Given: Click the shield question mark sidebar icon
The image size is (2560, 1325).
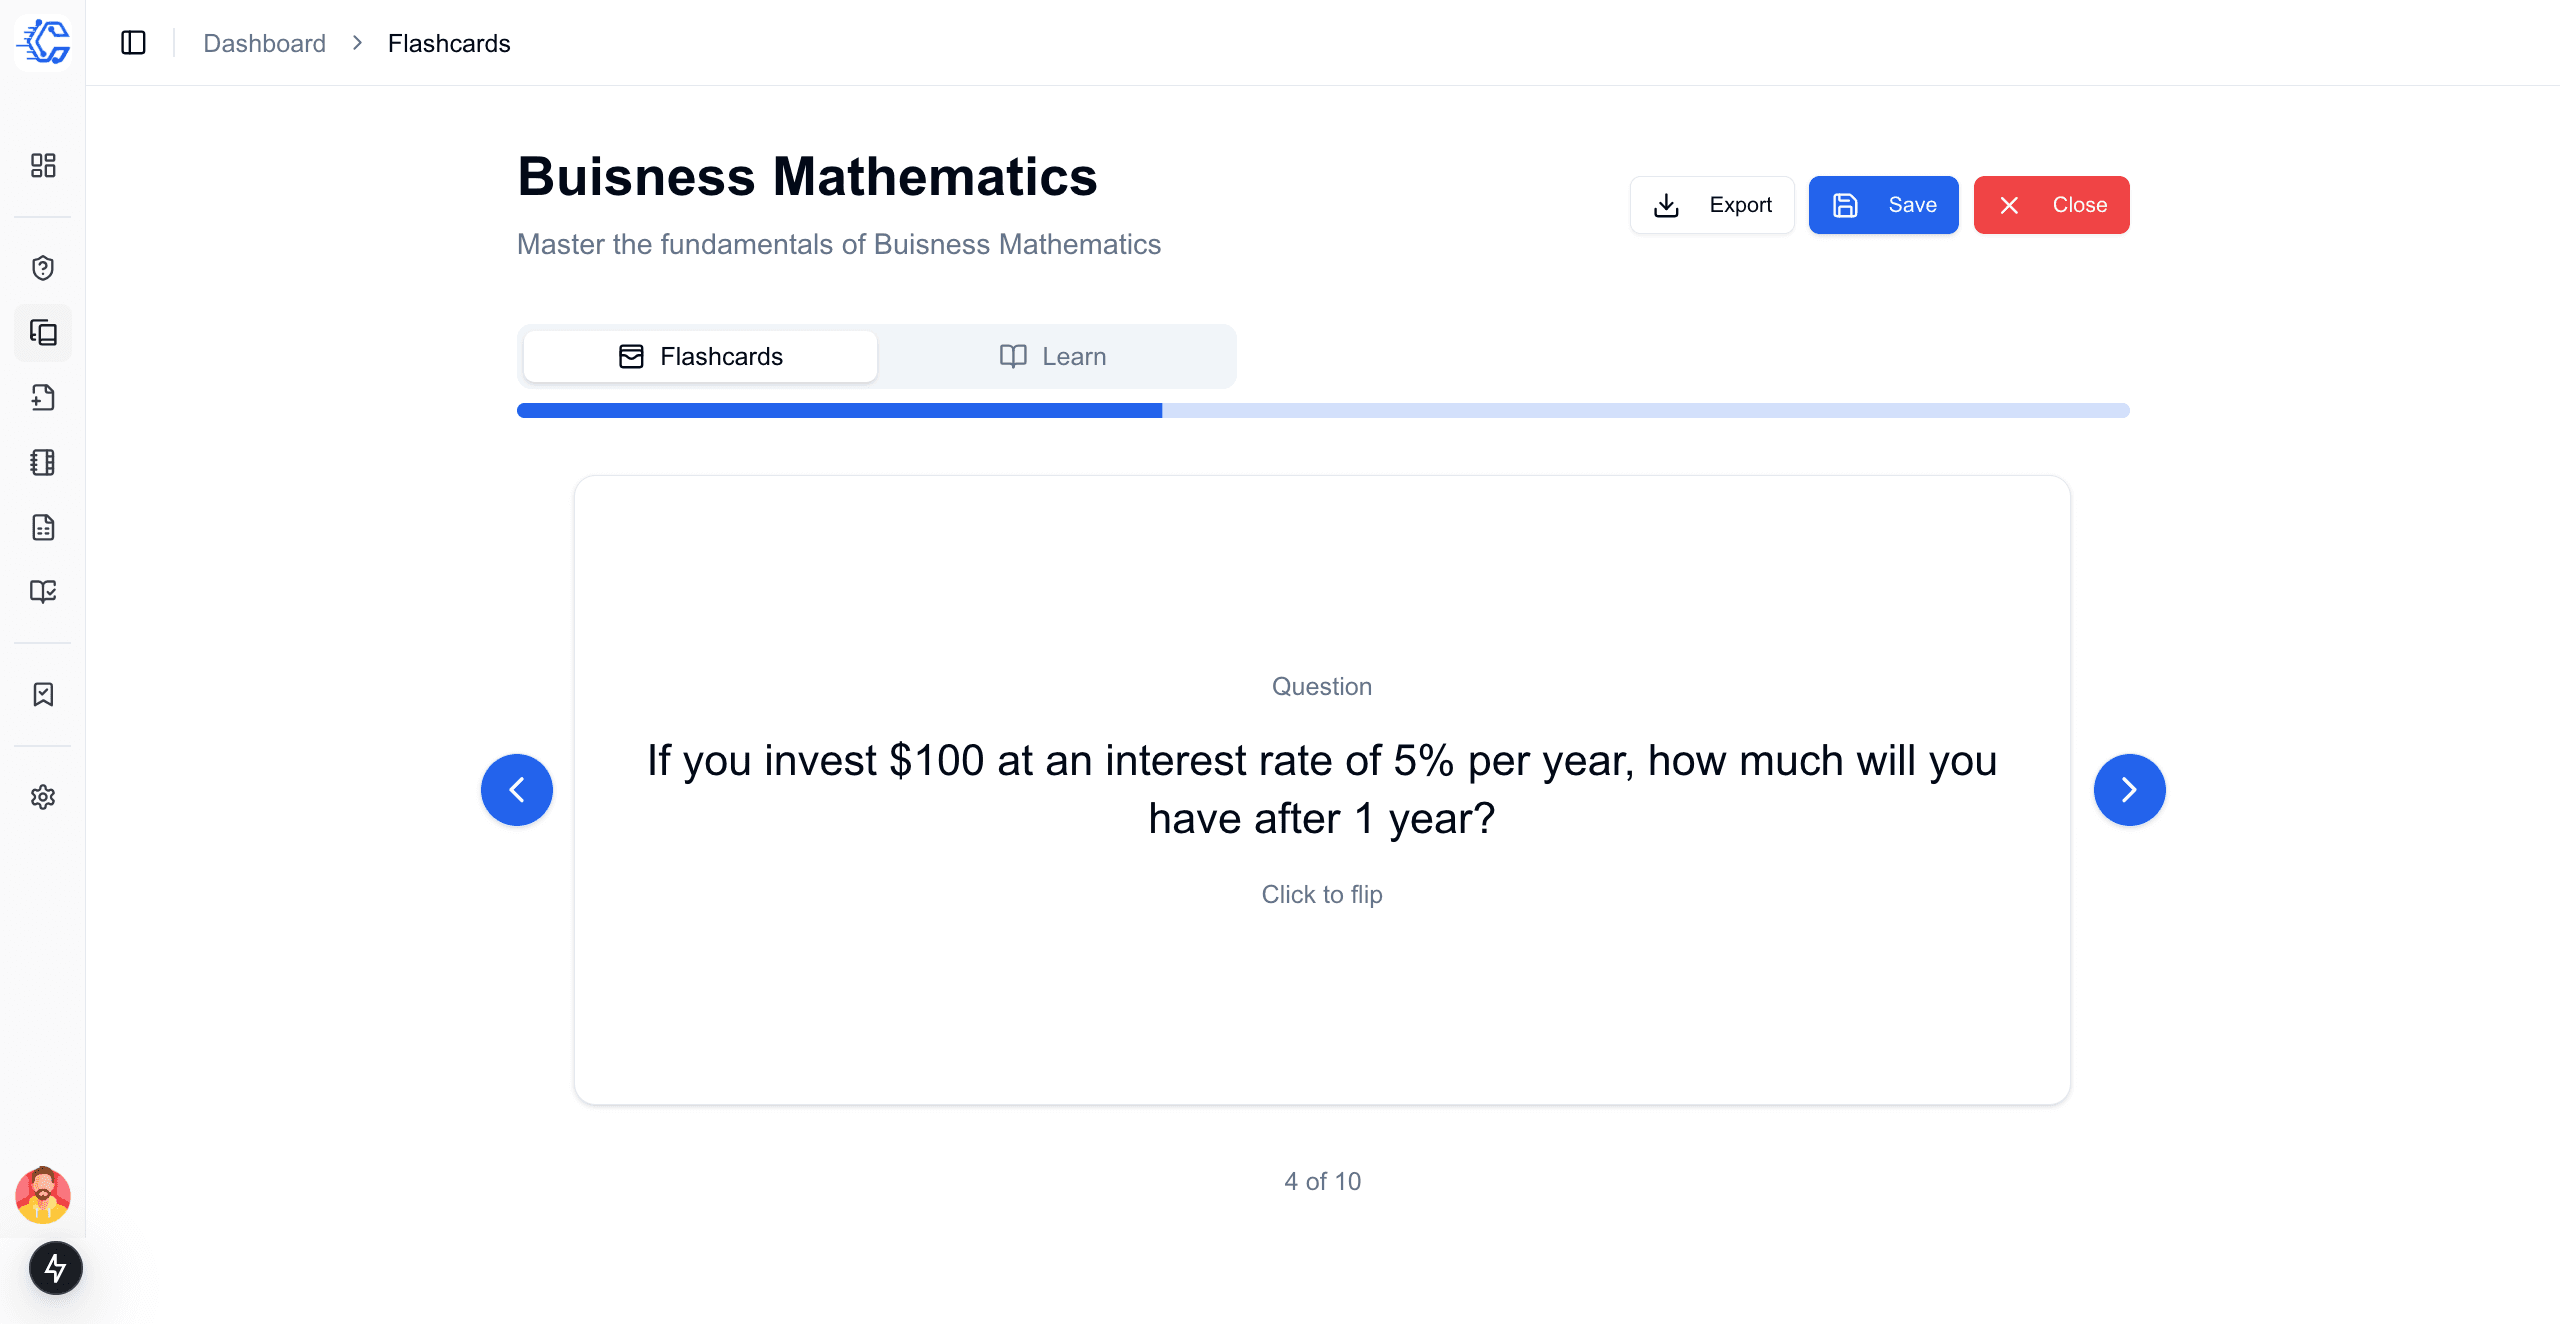Looking at the screenshot, I should coord(43,268).
